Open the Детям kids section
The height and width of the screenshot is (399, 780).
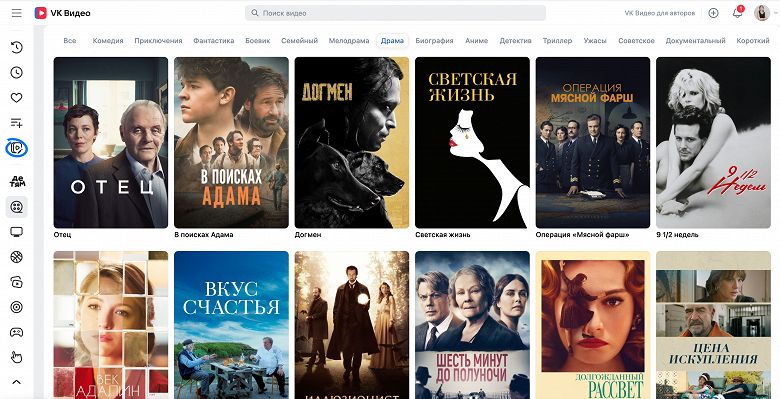coord(17,181)
